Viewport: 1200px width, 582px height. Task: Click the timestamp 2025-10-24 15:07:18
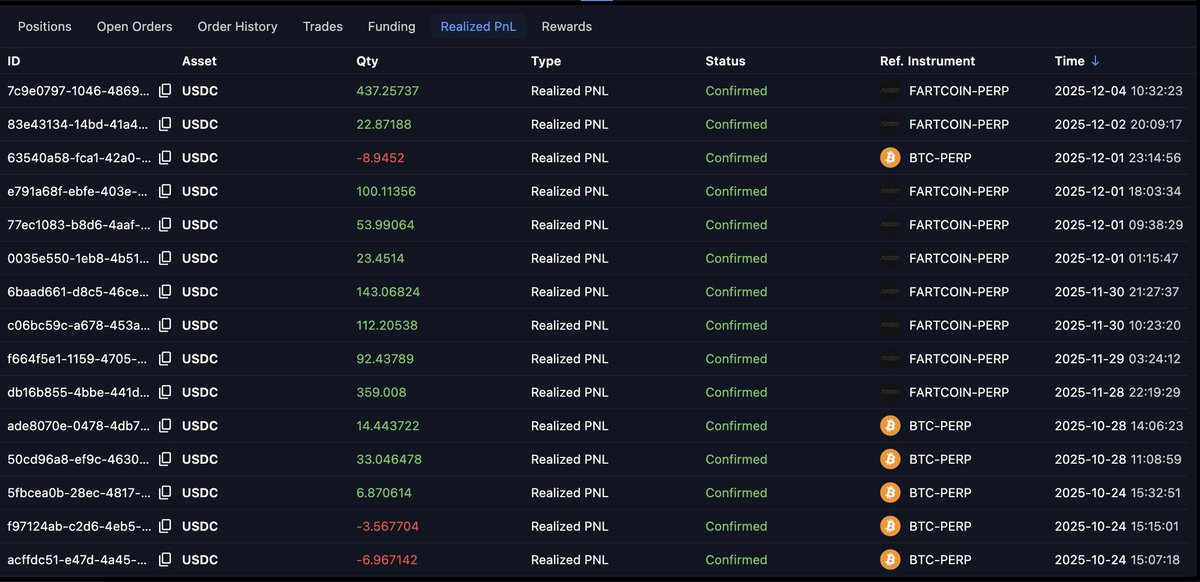[1119, 560]
